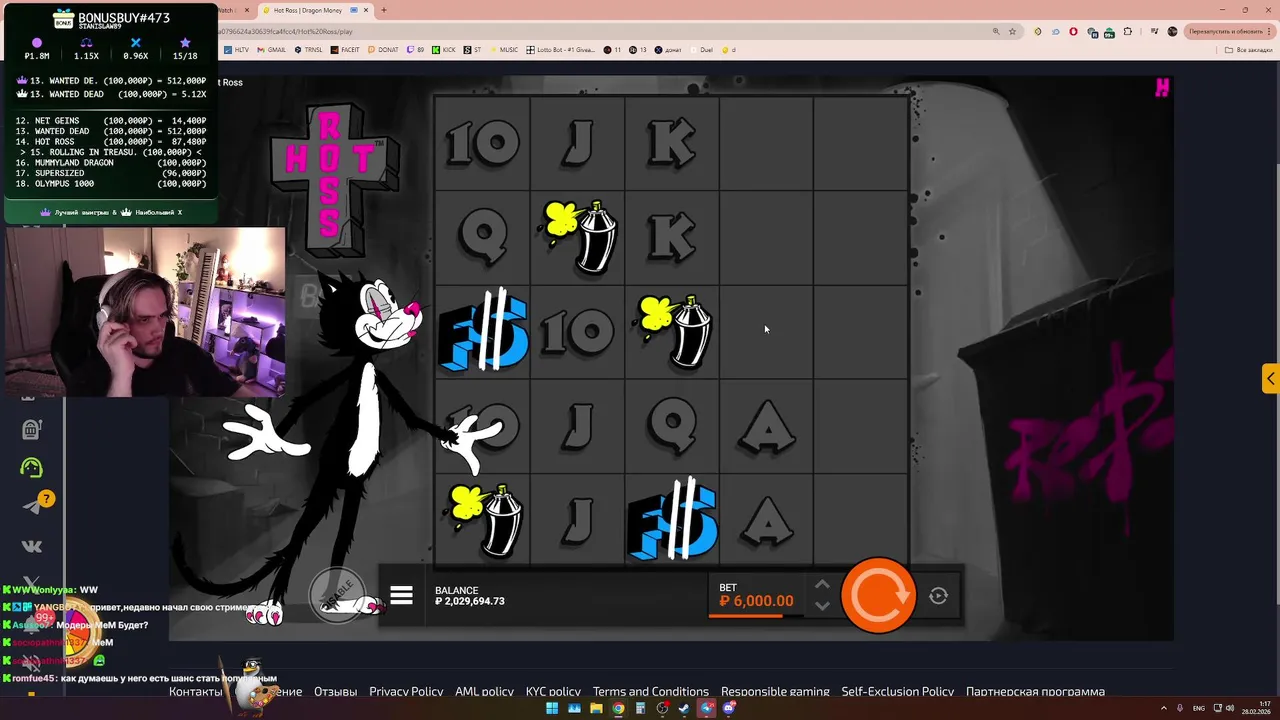Bookmark this page with star icon

[1012, 31]
